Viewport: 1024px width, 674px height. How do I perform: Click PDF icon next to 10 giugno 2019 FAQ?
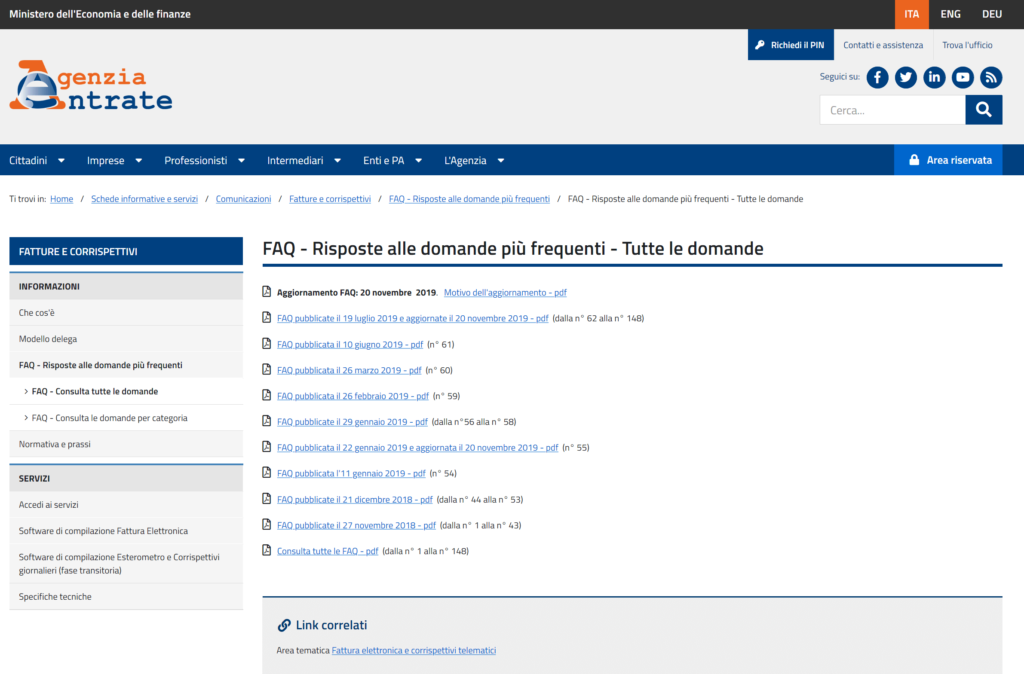[x=266, y=344]
